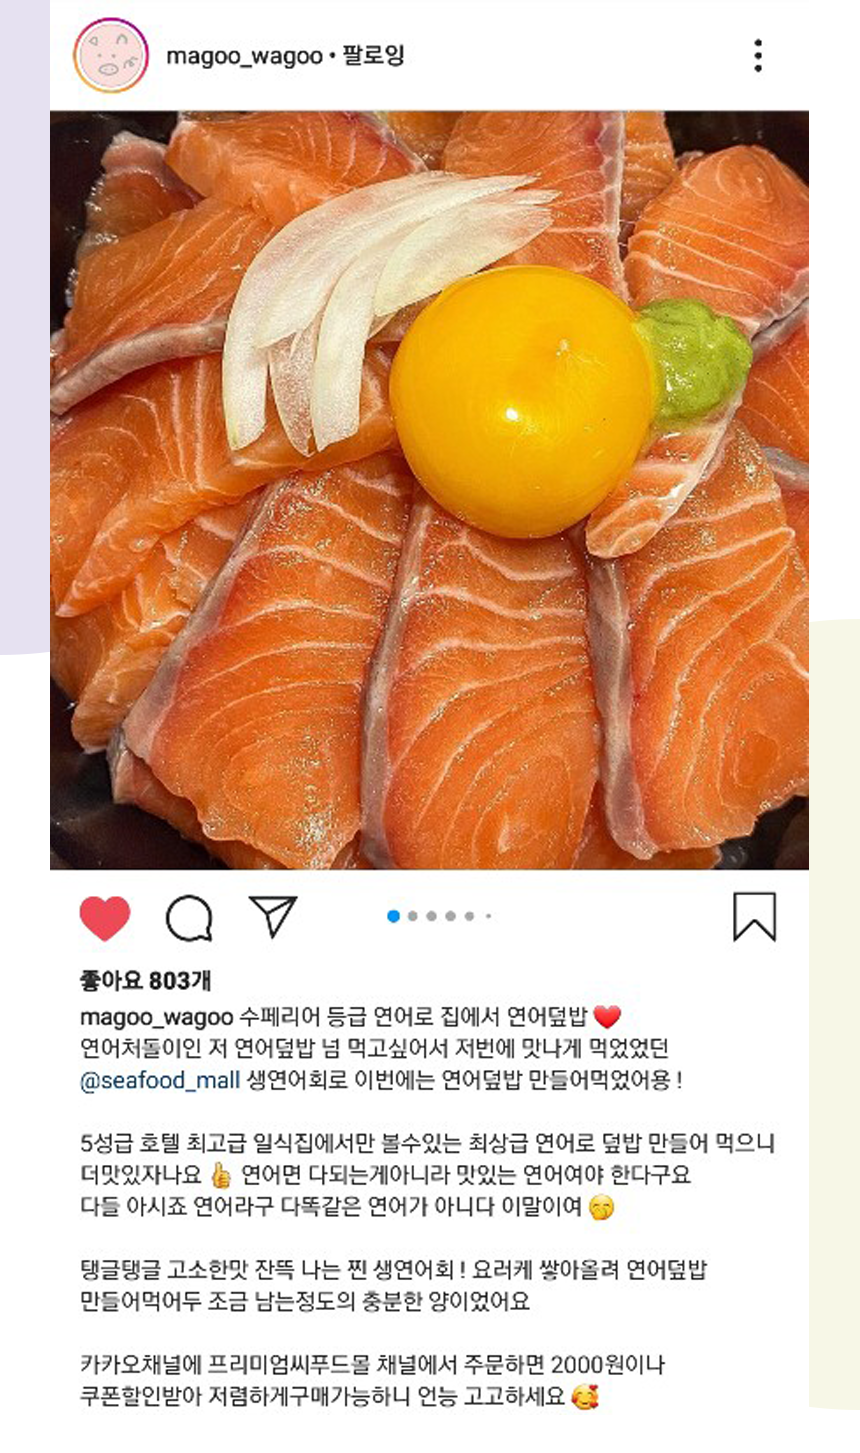Select the last small carousel dot
860x1453 pixels.
coord(488,916)
